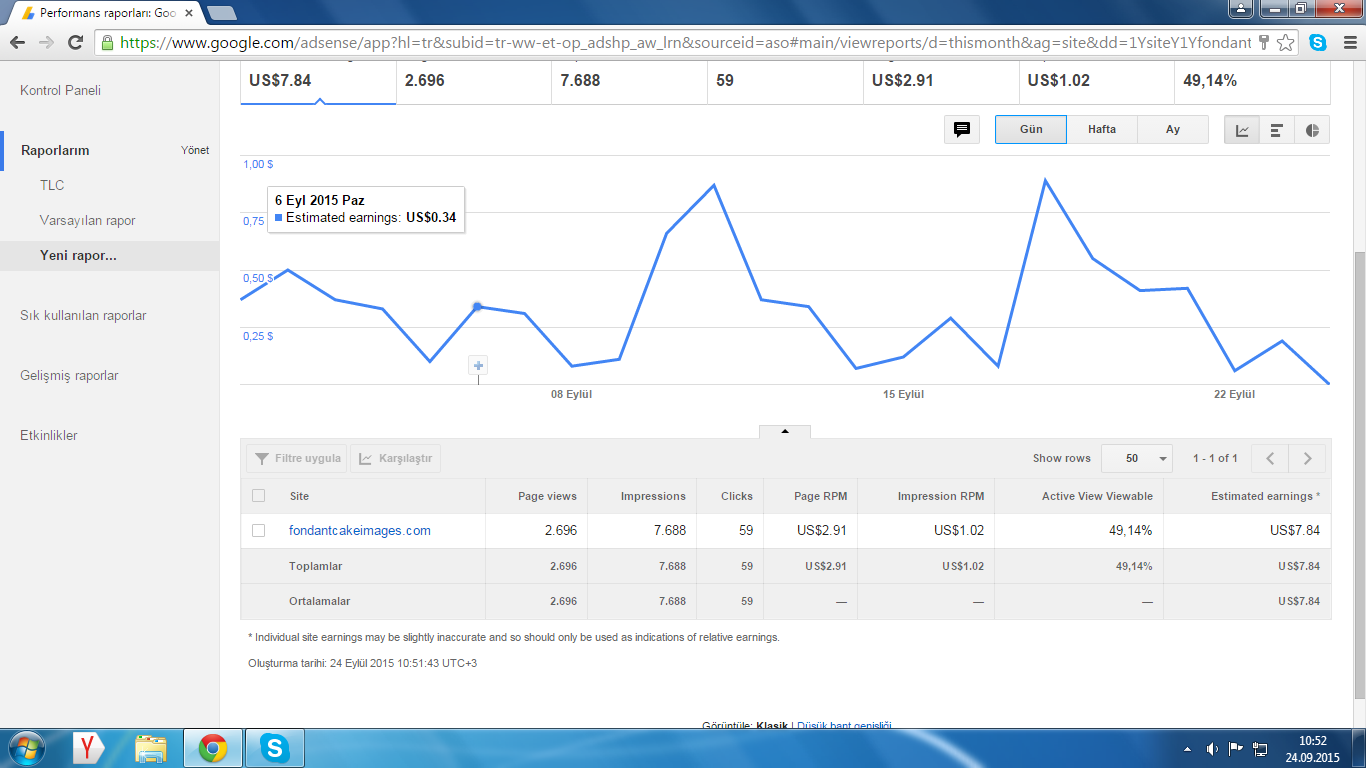Go to next results page arrow
Screen dimensions: 1366x768
1307,459
